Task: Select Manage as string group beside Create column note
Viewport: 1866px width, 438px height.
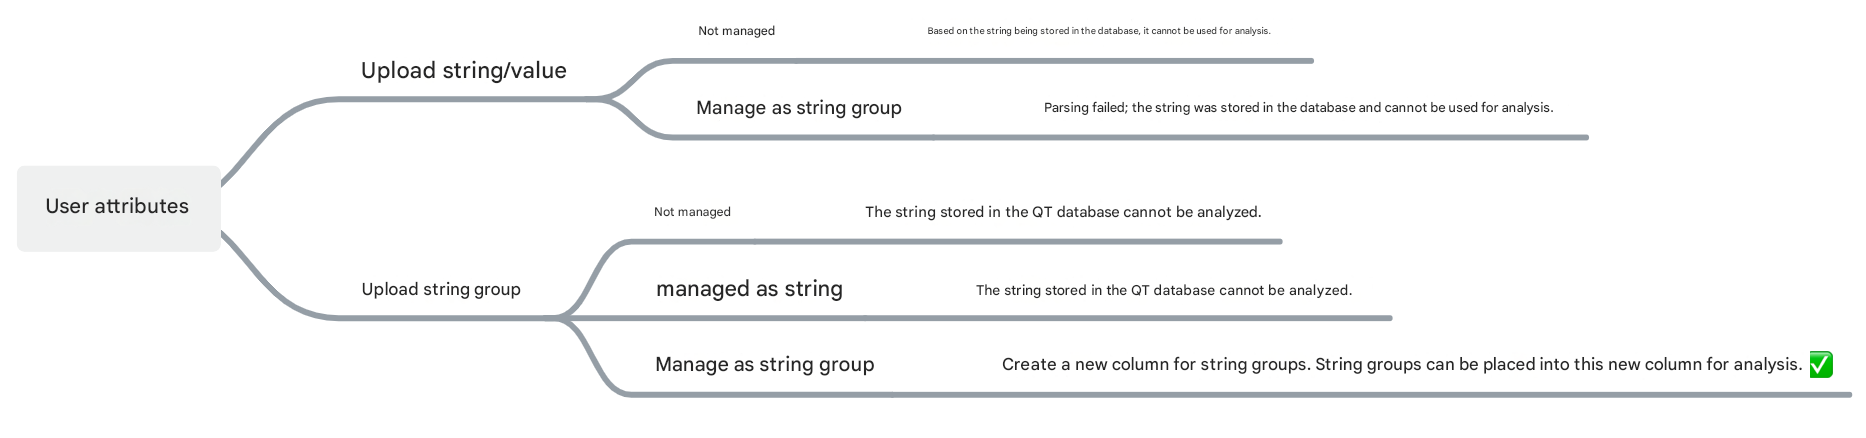Action: coord(765,365)
